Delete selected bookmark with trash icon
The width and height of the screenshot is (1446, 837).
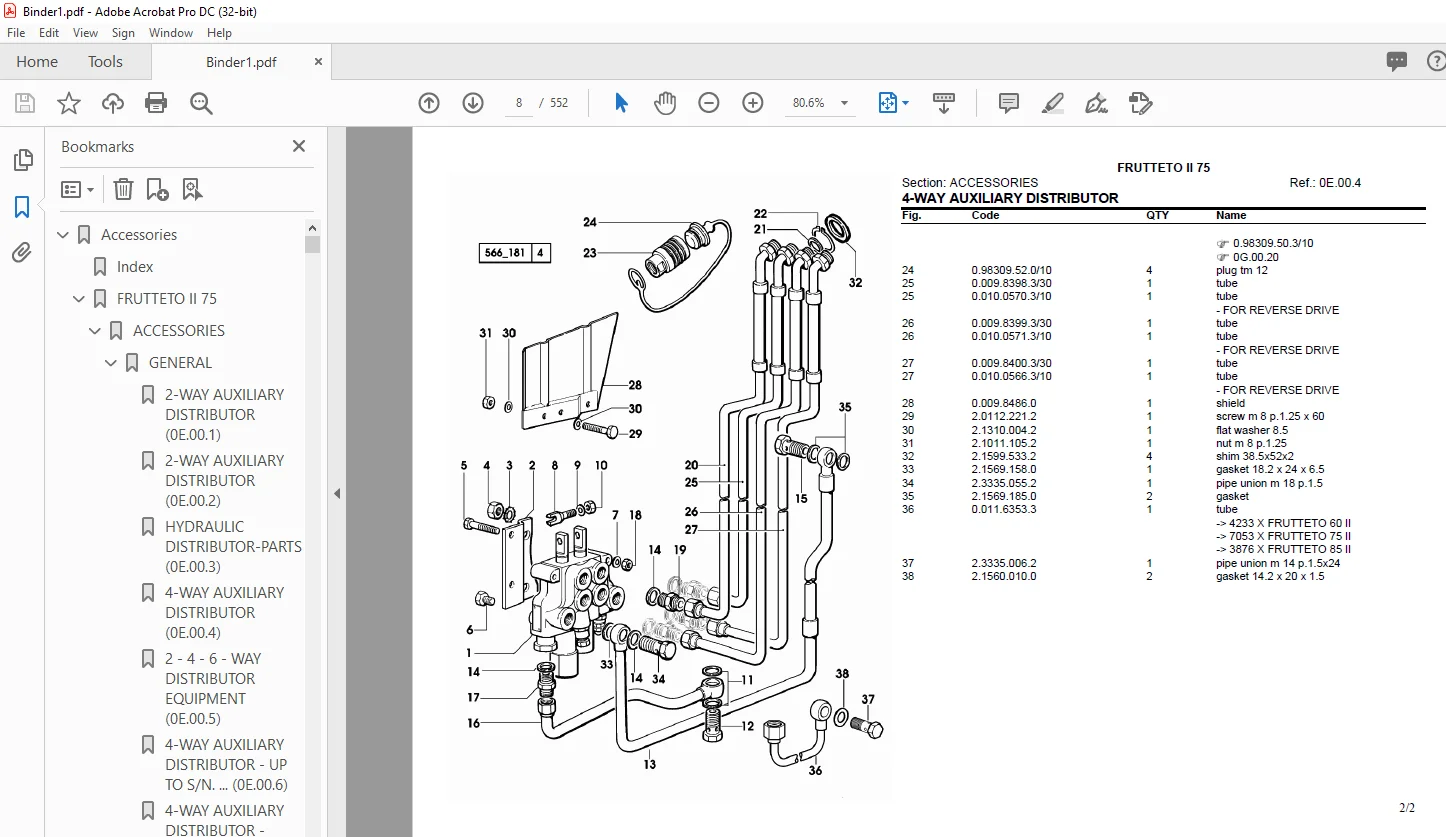click(x=123, y=189)
